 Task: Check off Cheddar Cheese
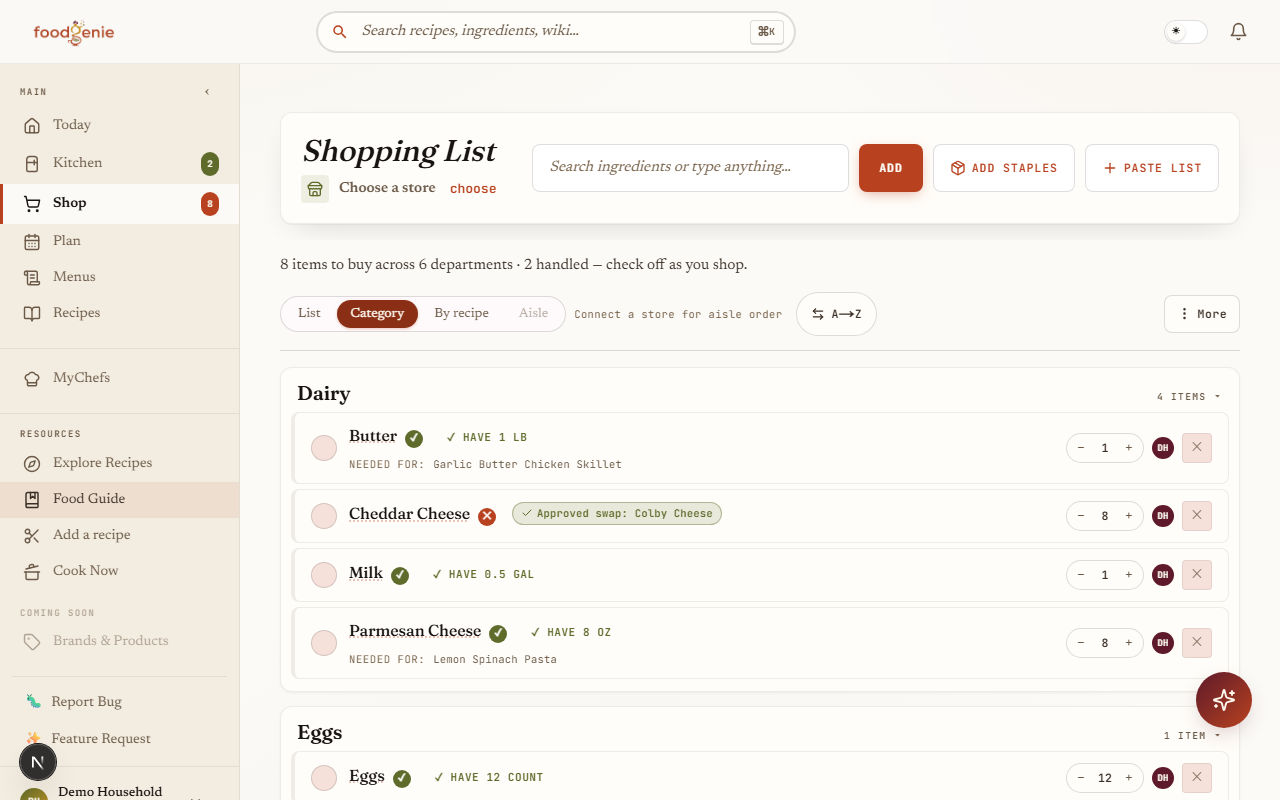324,516
